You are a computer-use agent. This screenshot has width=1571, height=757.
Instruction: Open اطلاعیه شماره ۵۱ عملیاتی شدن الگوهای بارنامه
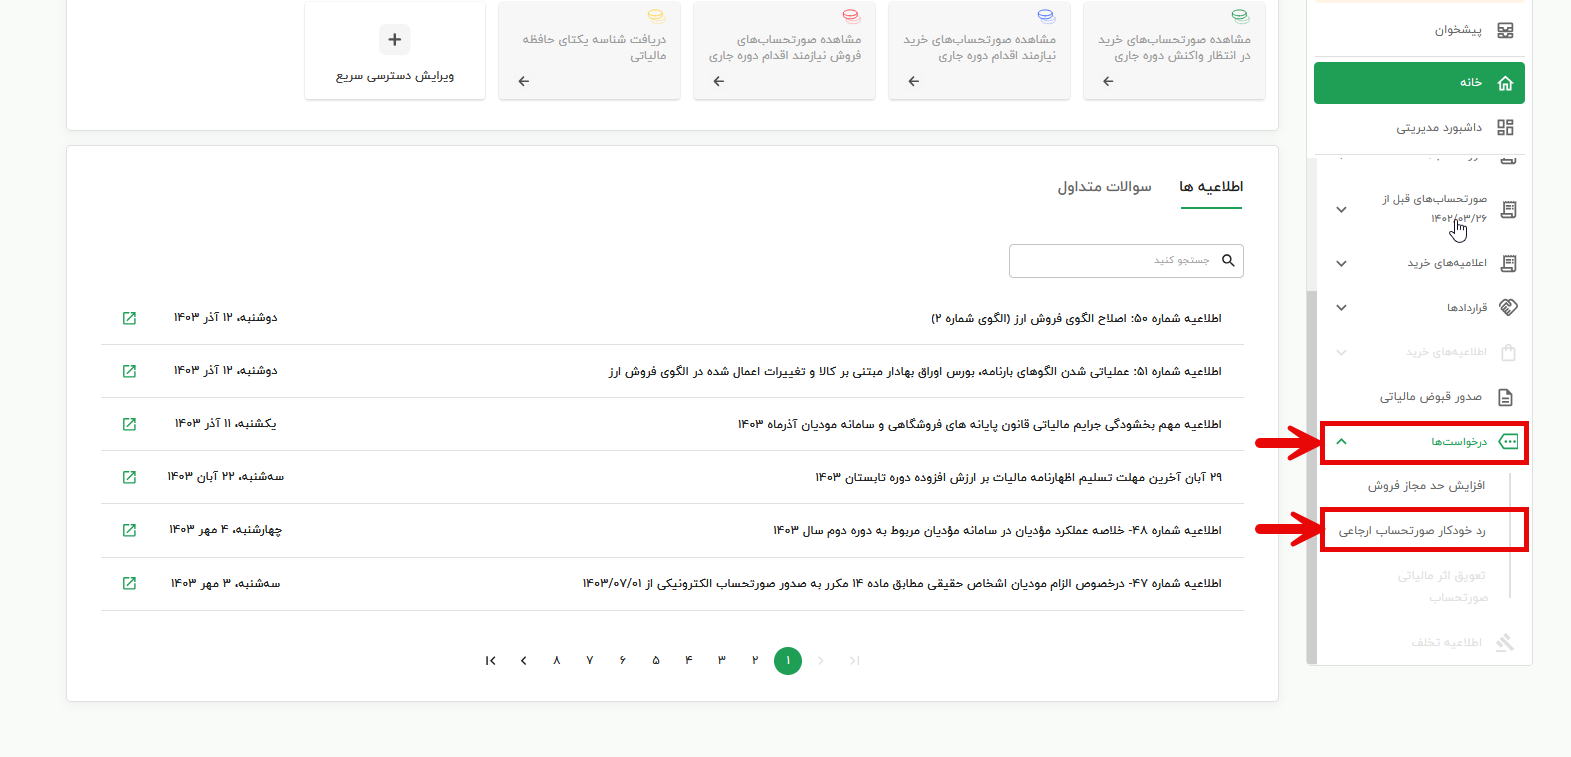[x=915, y=371]
